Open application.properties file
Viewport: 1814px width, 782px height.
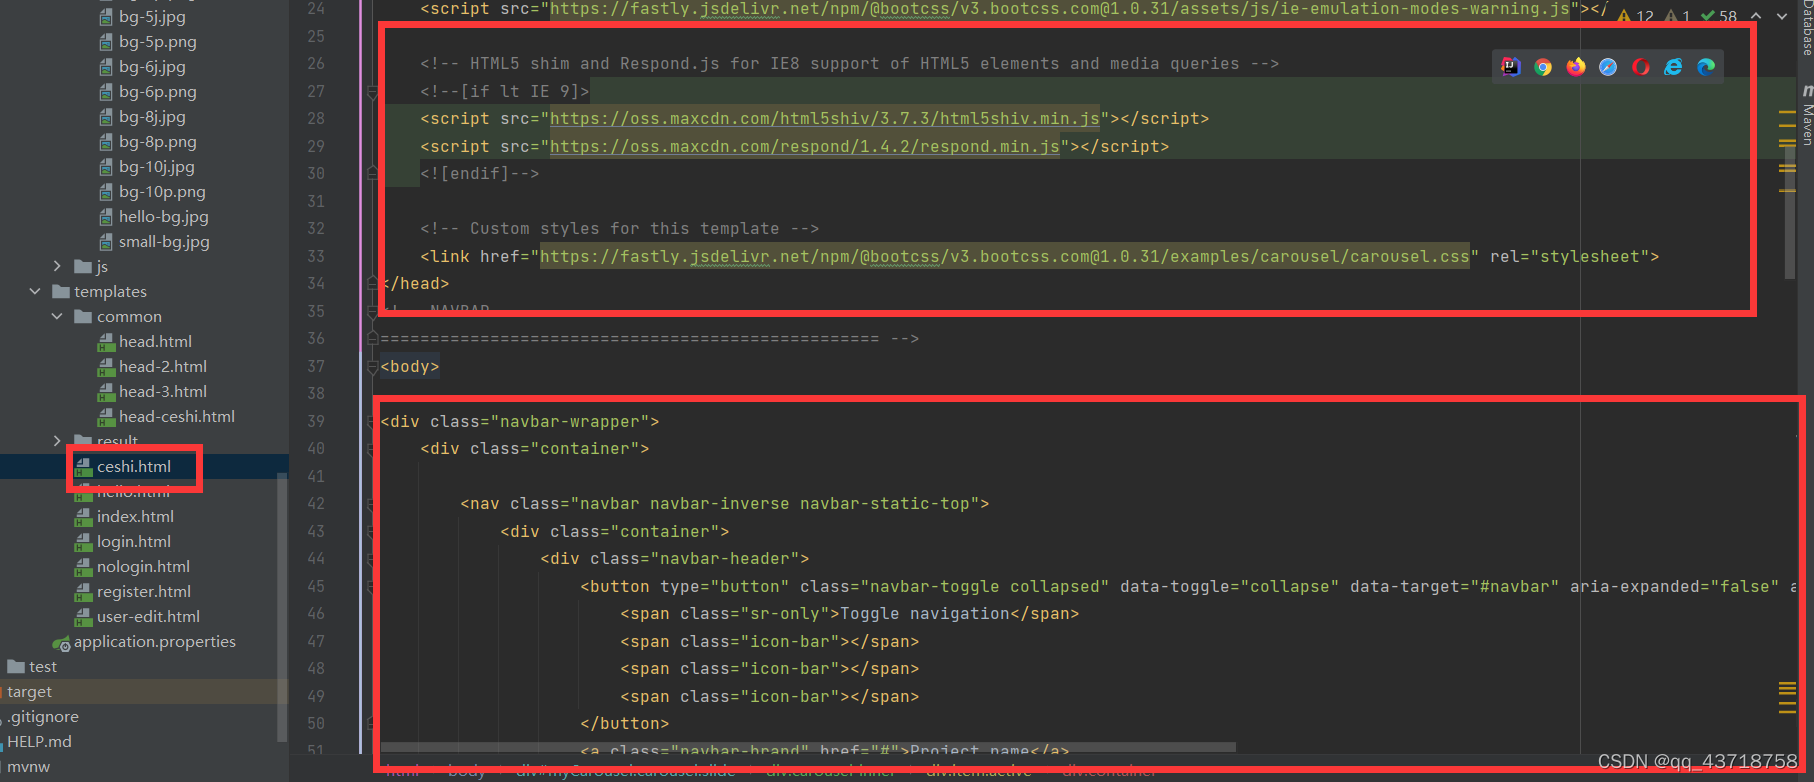155,642
